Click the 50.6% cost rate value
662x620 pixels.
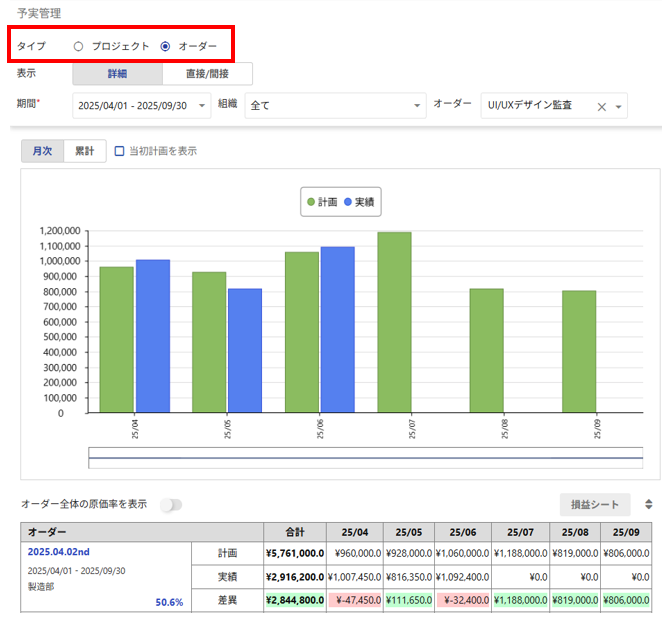coord(169,602)
